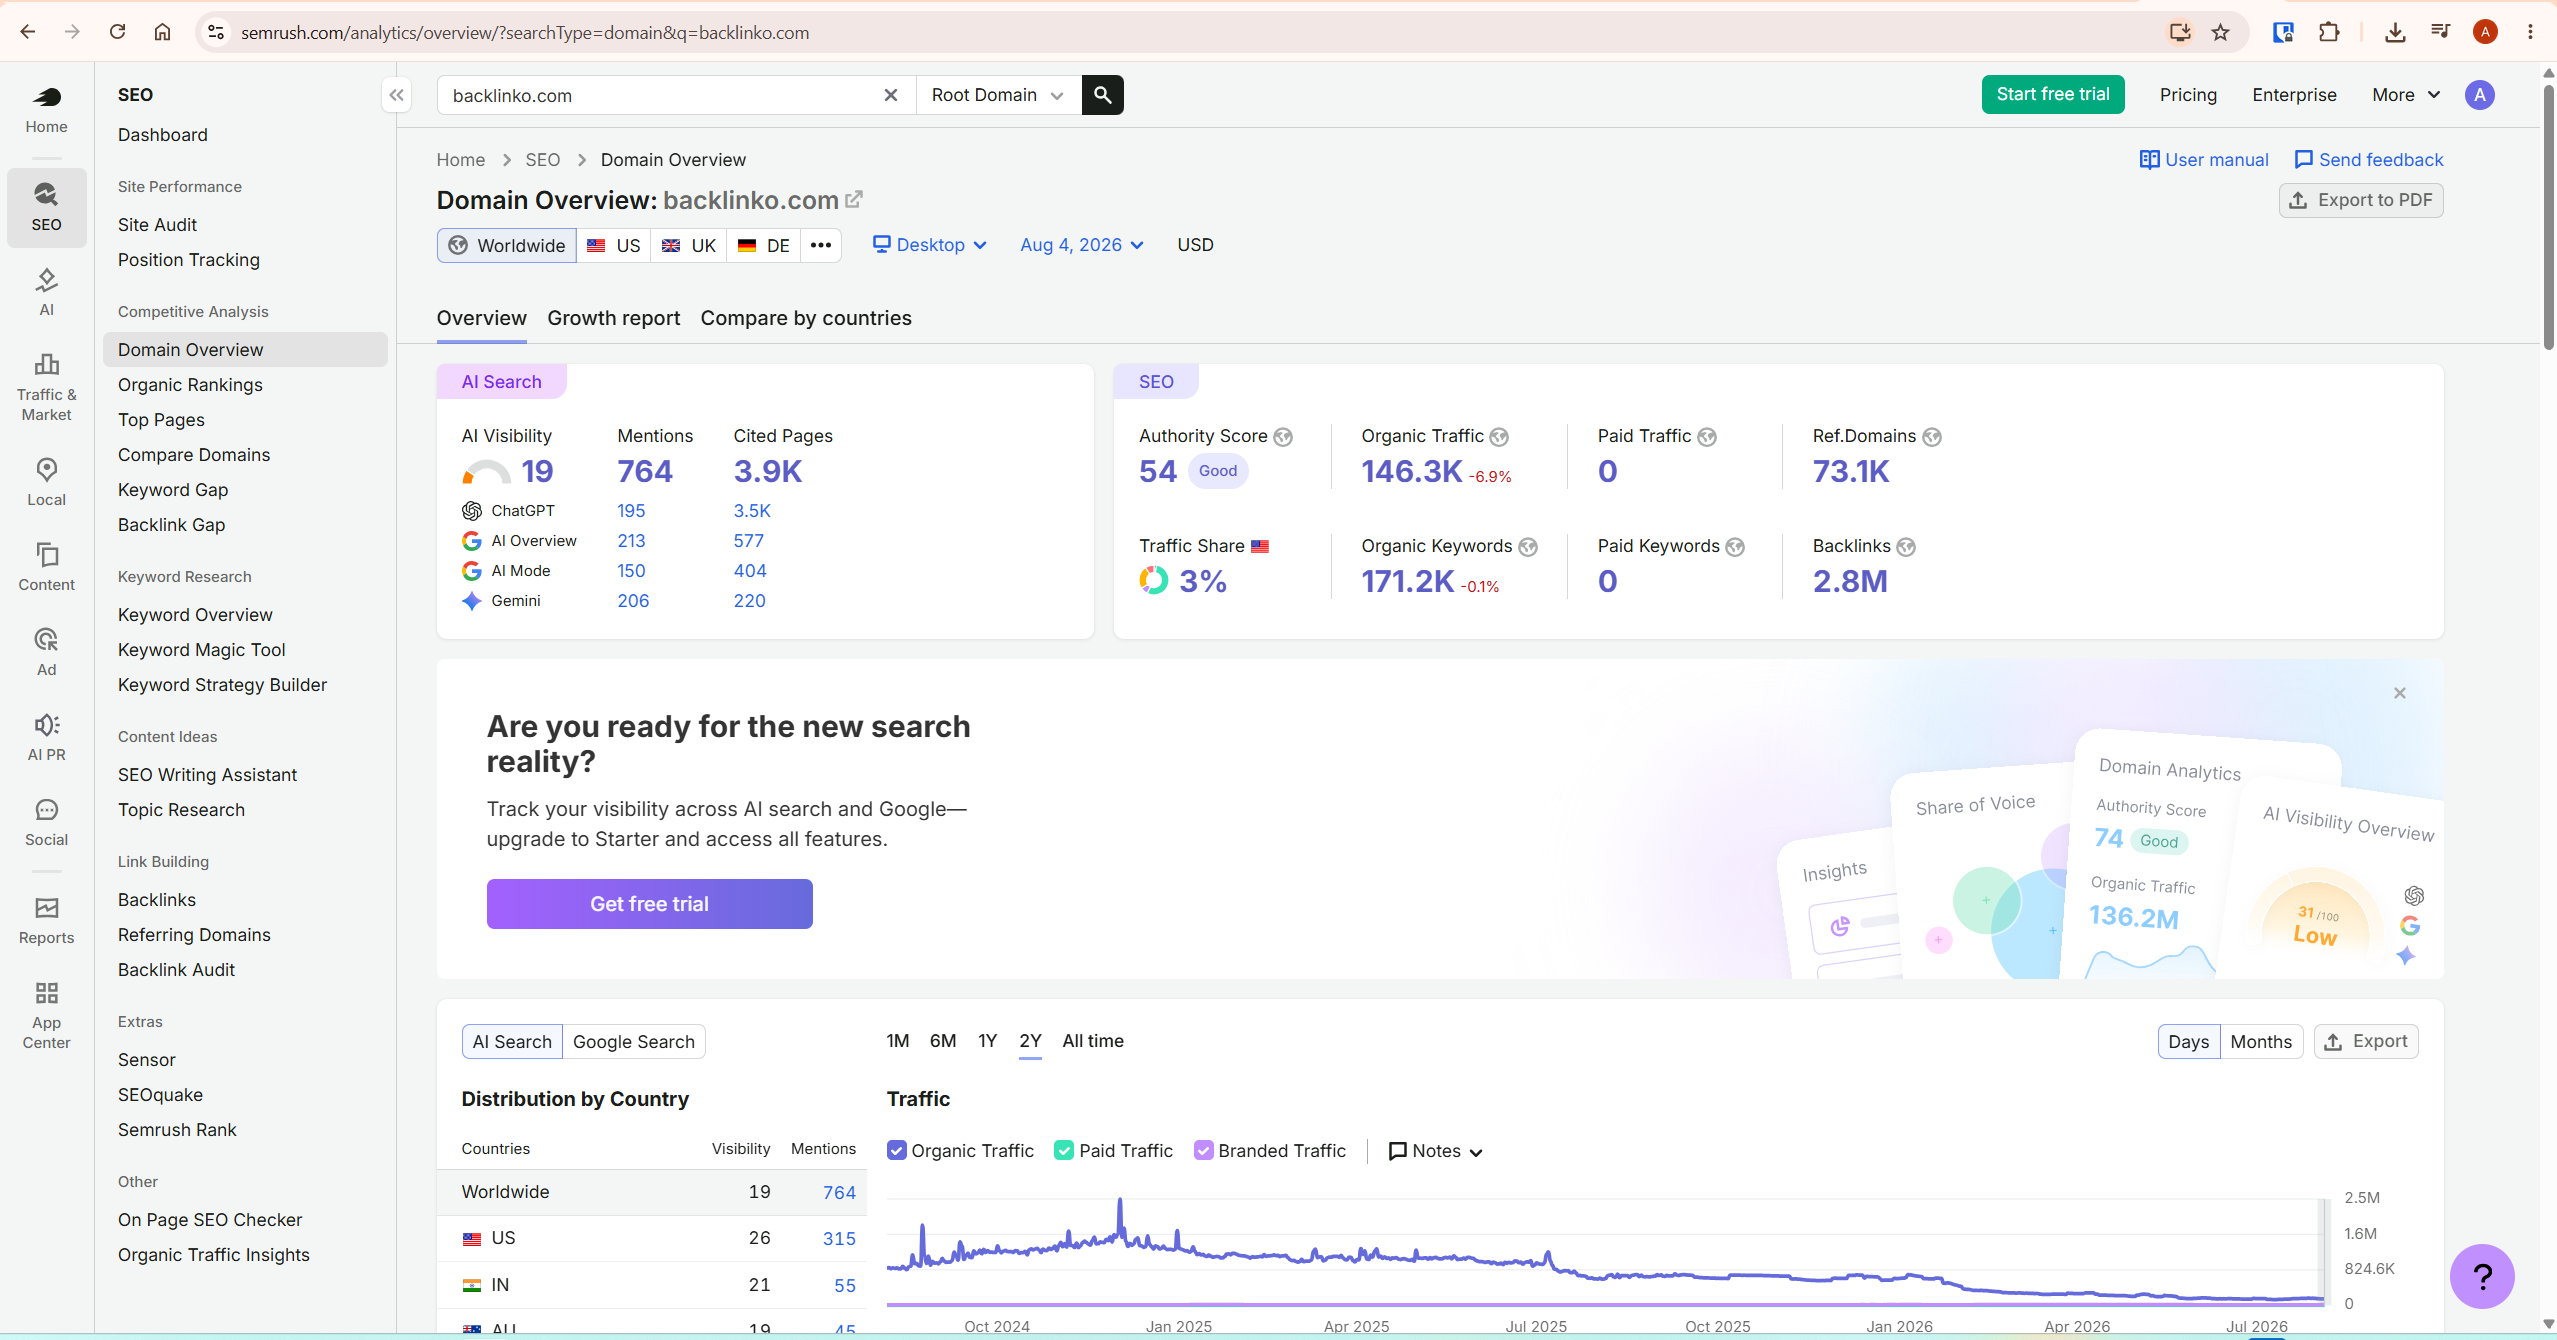
Task: Open more countries ellipsis button
Action: point(821,245)
